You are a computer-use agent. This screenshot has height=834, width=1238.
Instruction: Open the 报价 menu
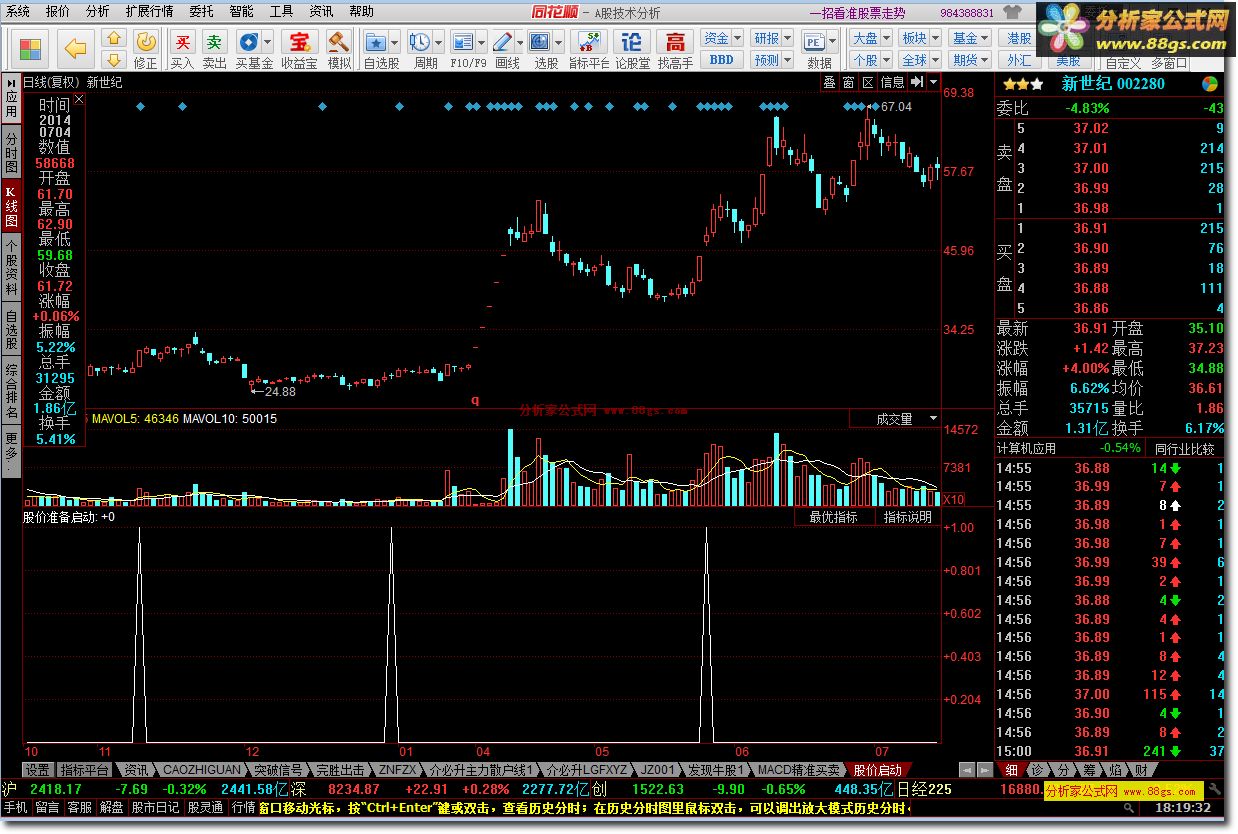pyautogui.click(x=58, y=12)
